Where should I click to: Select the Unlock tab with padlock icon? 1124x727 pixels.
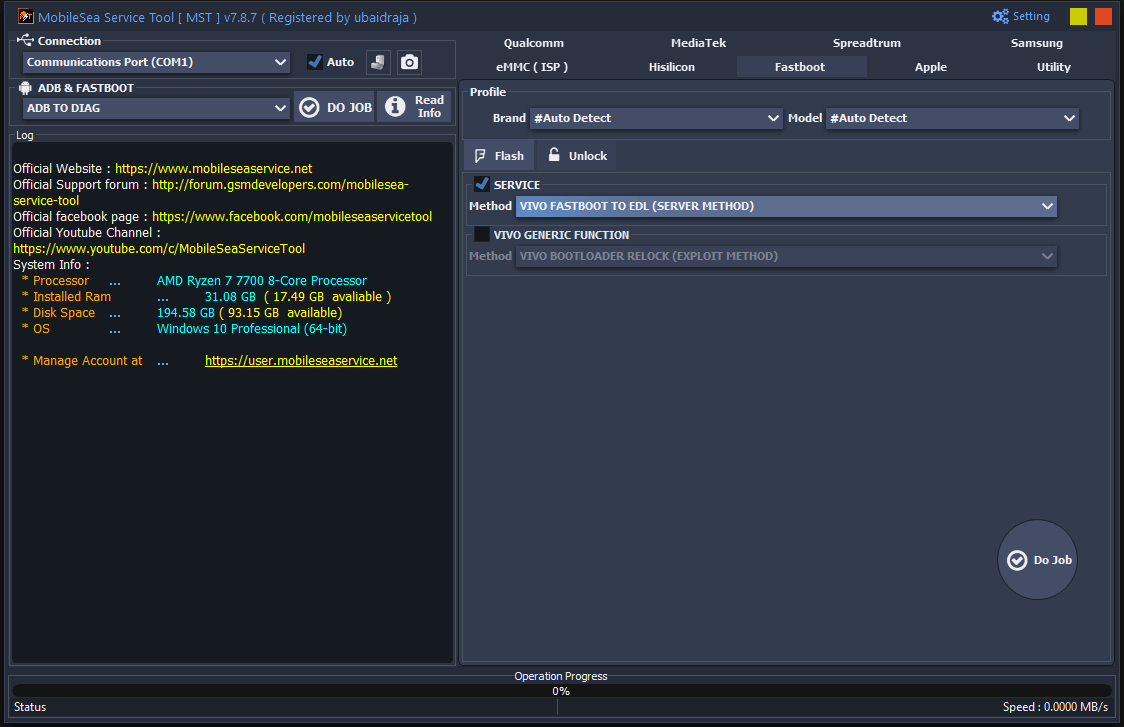coord(576,155)
